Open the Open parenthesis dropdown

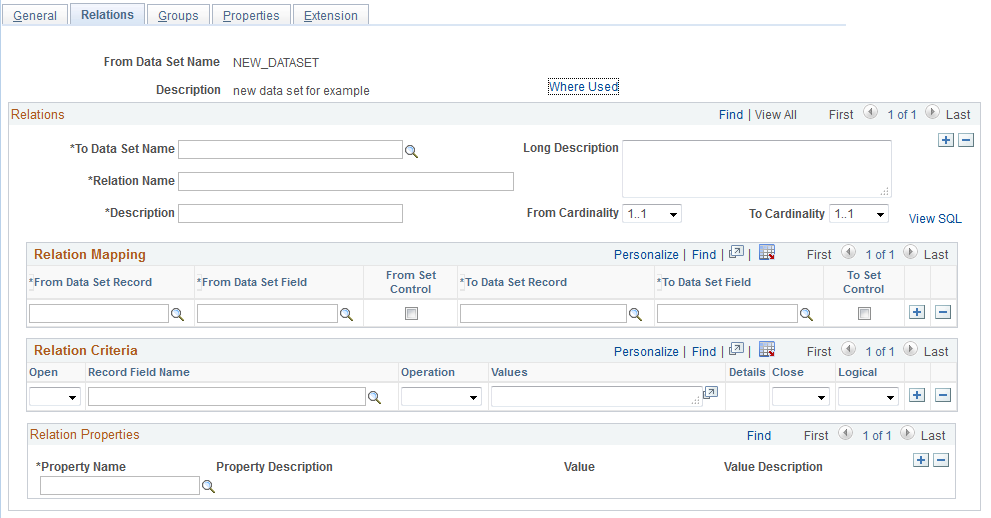[x=55, y=397]
